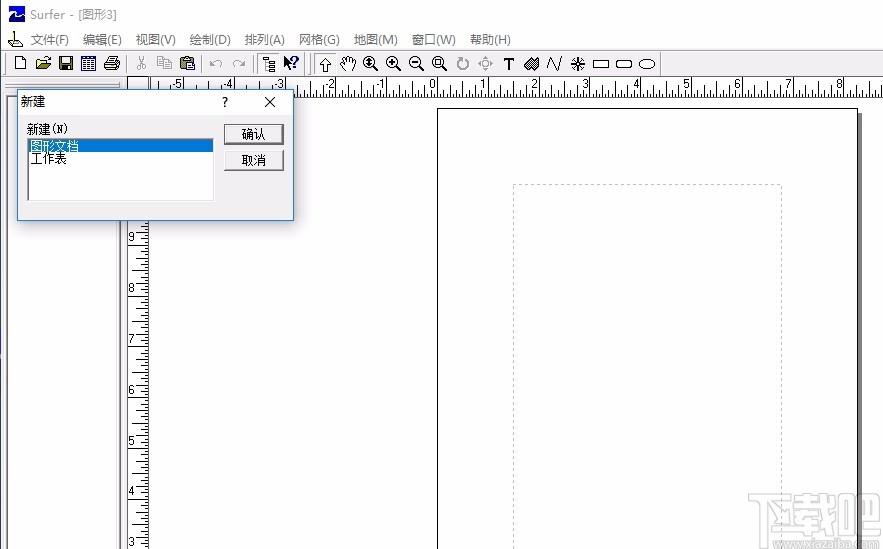
Task: Click the zoom rectangle icon
Action: coord(439,64)
